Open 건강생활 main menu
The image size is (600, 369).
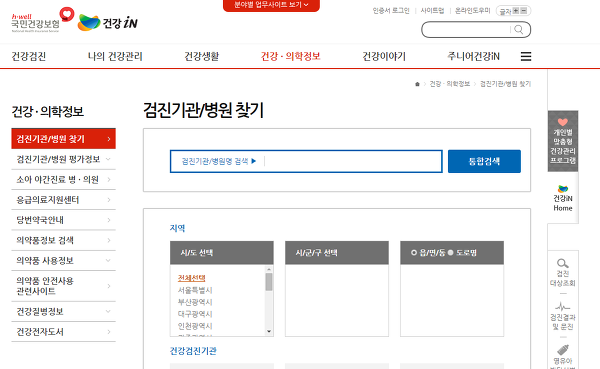coord(202,56)
